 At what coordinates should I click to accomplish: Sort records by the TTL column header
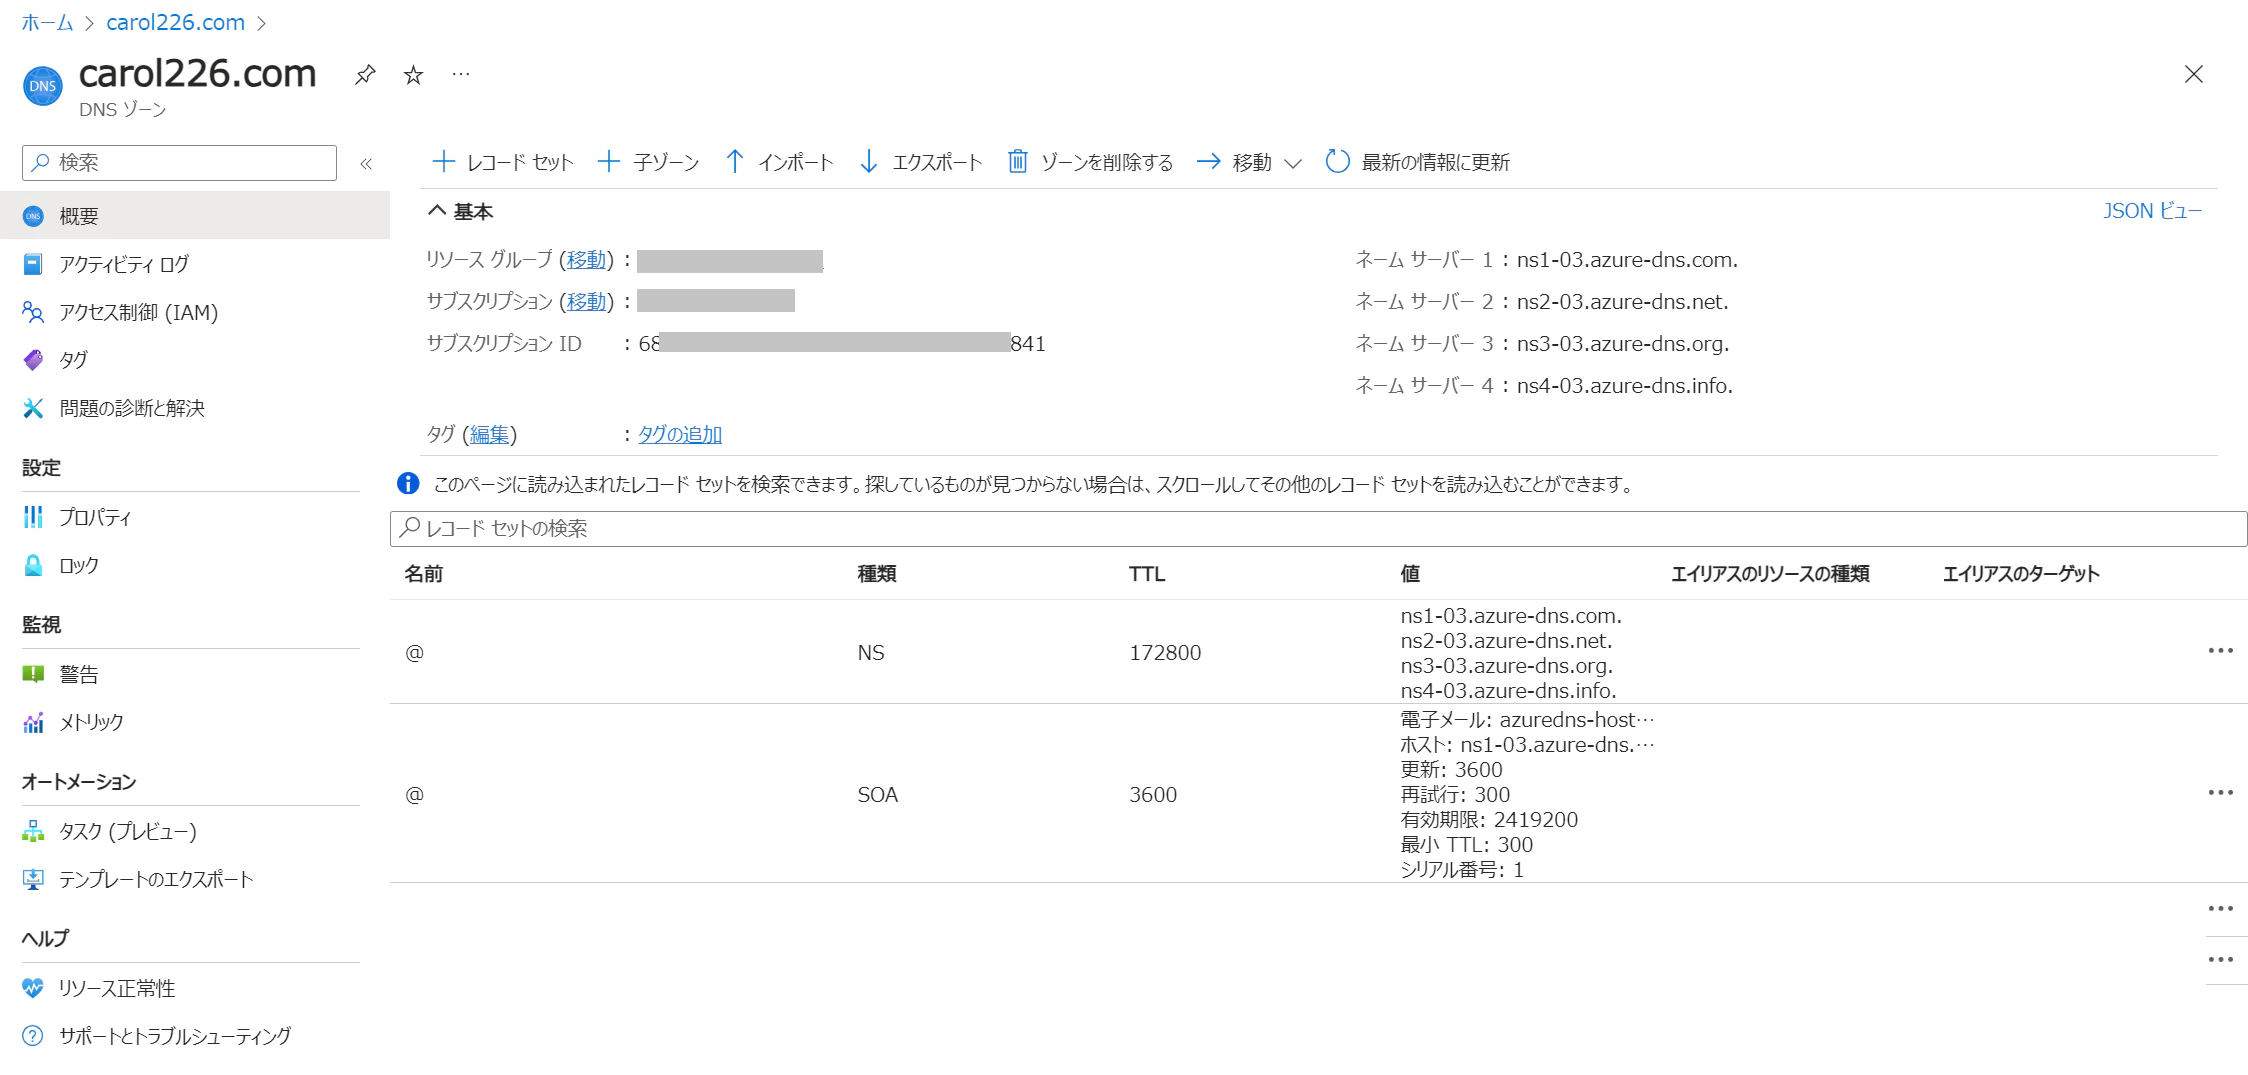click(1147, 574)
